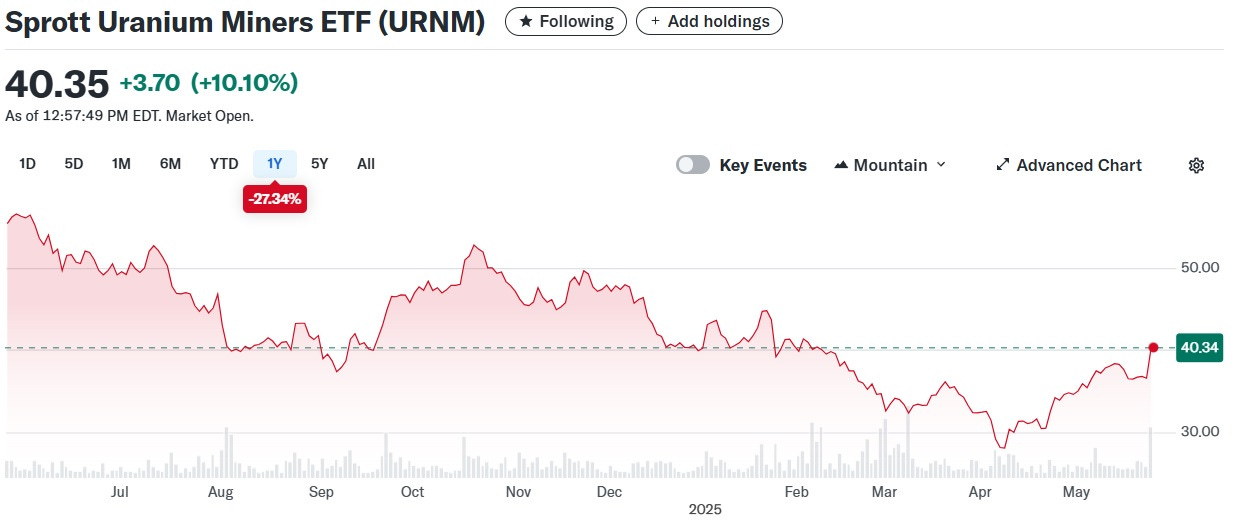Select the 5D time range
Image resolution: width=1234 pixels, height=522 pixels.
74,164
